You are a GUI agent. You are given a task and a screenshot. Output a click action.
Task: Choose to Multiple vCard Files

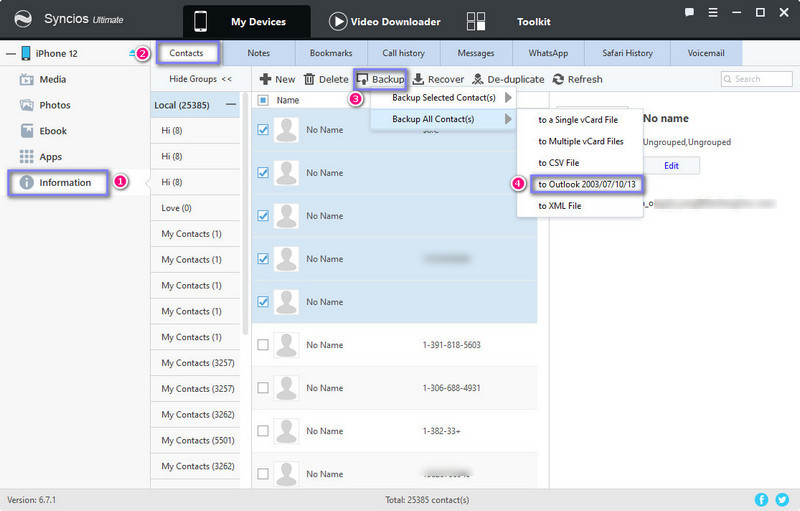point(580,141)
